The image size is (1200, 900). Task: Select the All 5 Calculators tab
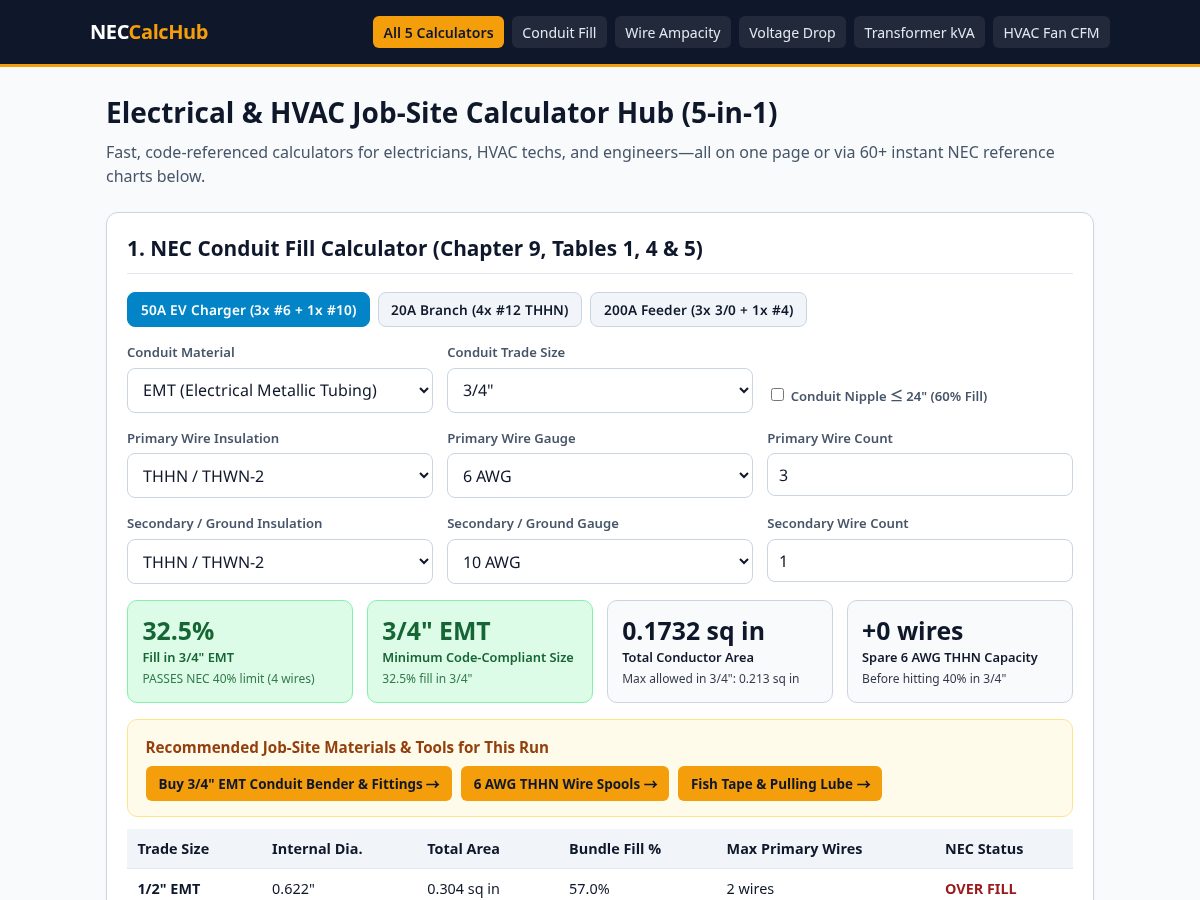(439, 32)
